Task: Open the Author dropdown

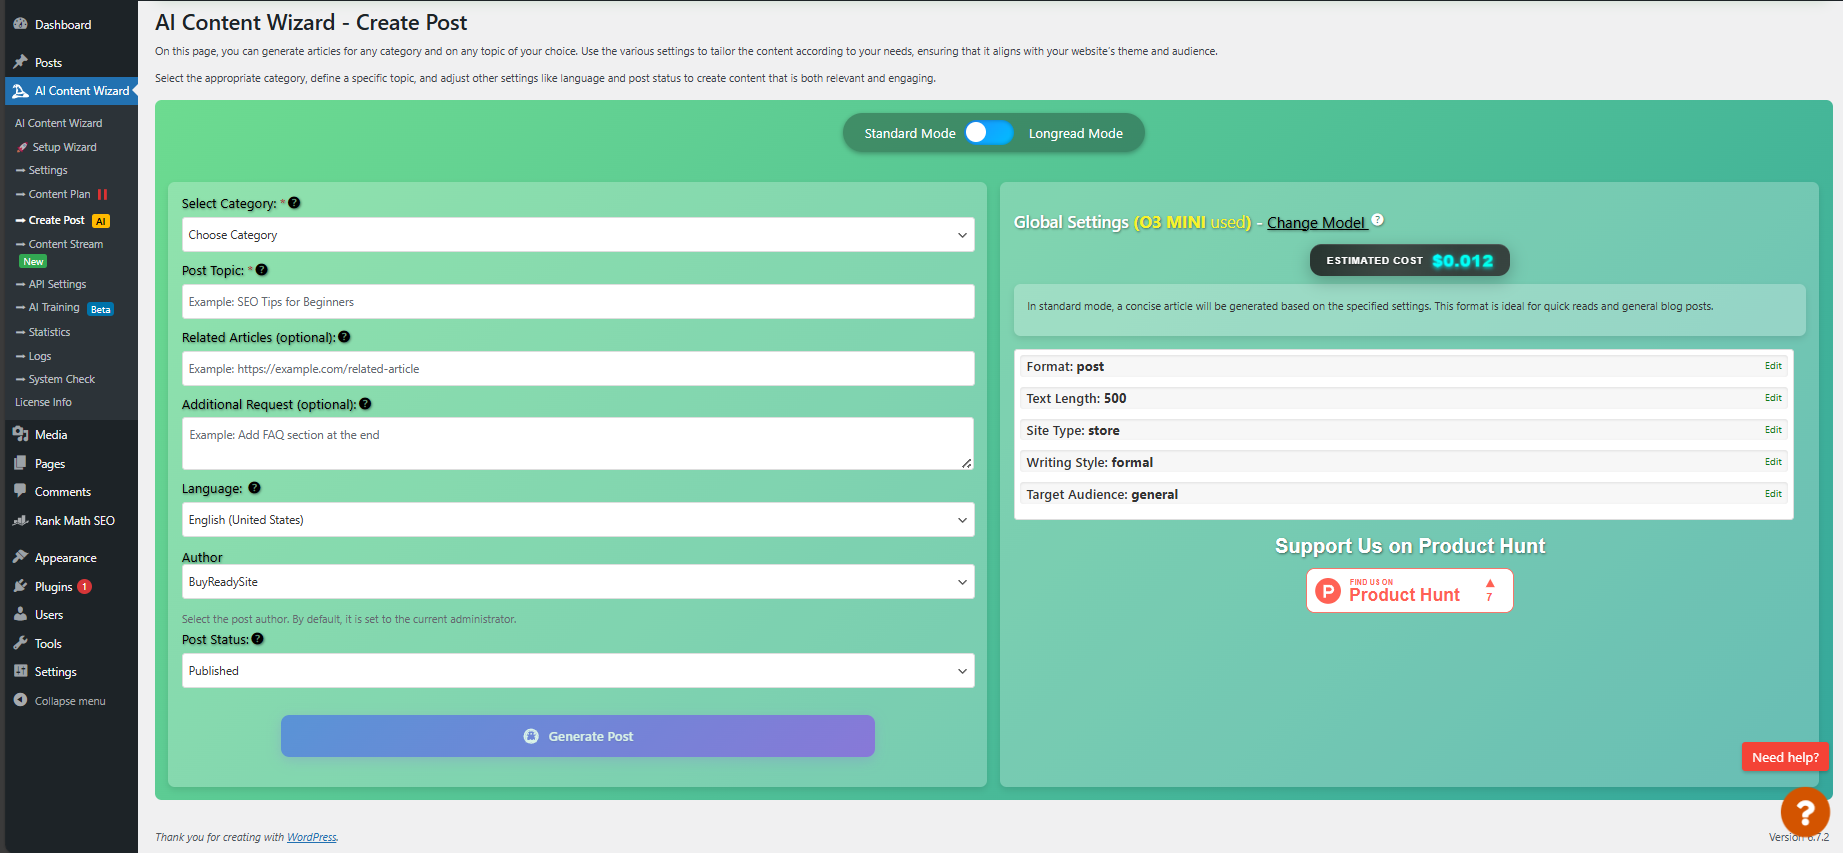Action: click(x=578, y=582)
